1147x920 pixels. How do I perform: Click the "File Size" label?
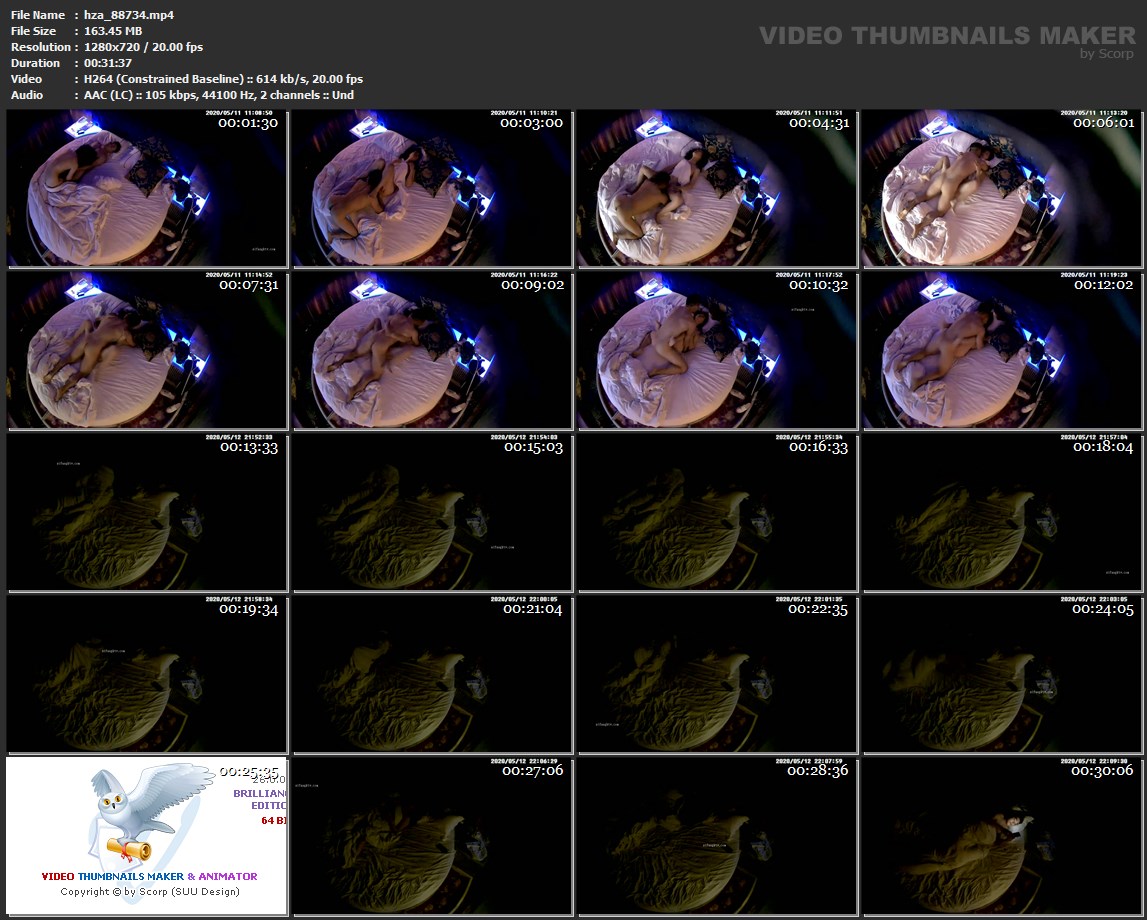point(34,31)
